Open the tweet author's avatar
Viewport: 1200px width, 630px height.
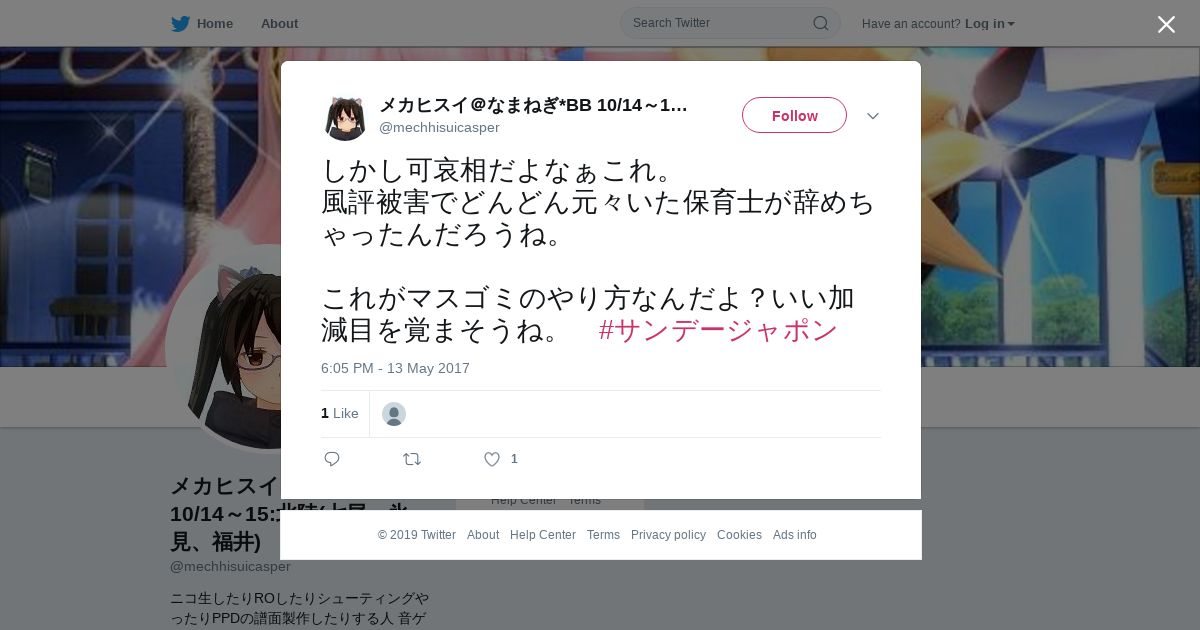pyautogui.click(x=345, y=117)
